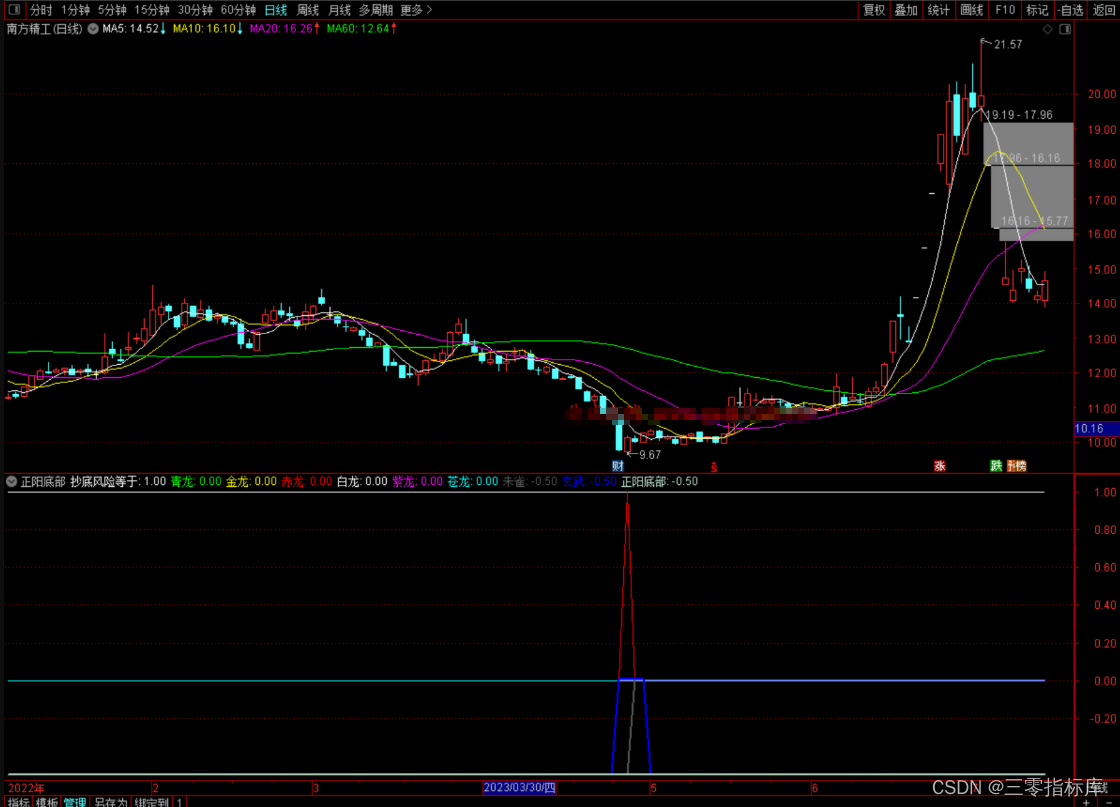Select the 日线 daily chart tab
Image resolution: width=1120 pixels, height=807 pixels.
[x=276, y=10]
